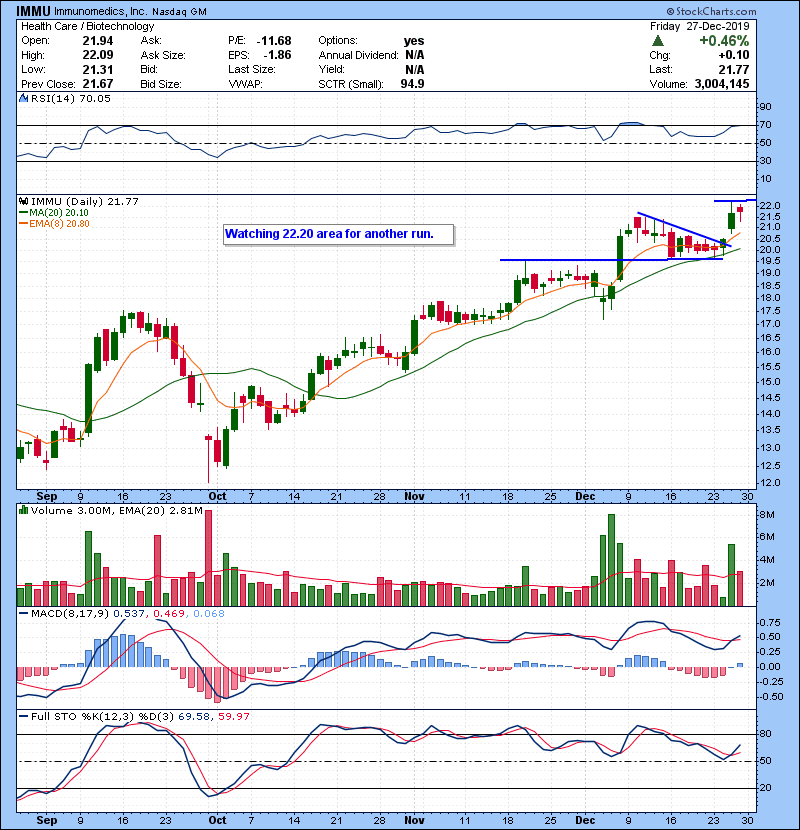
Task: Select the High value 22.09
Action: (x=98, y=55)
